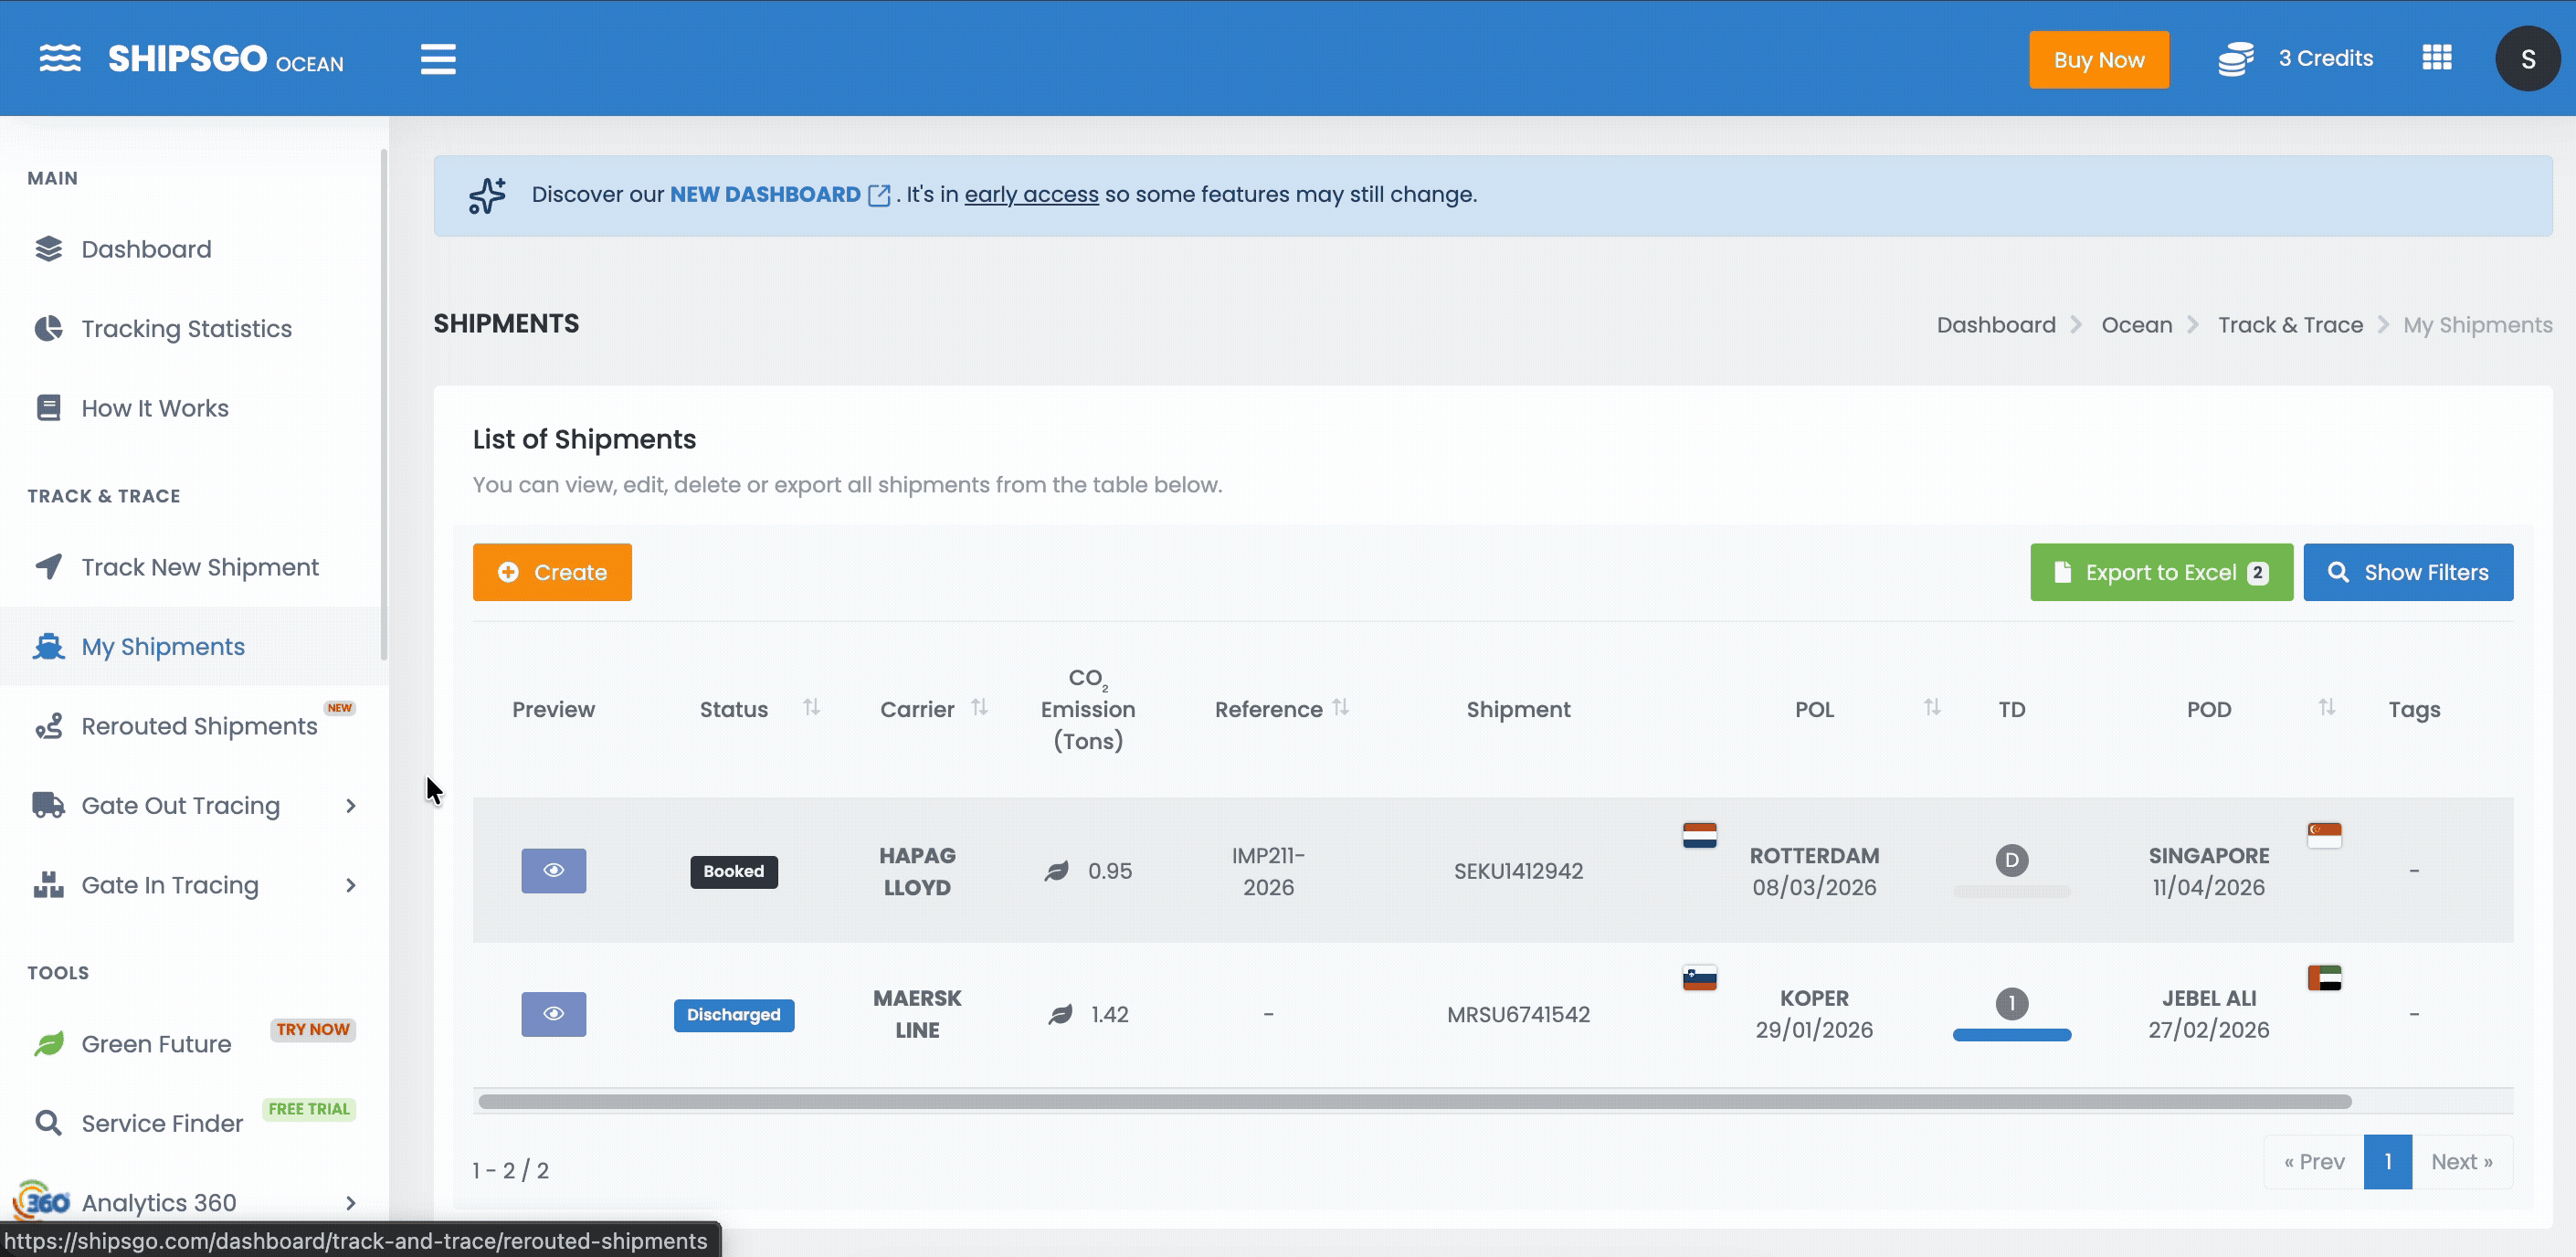The width and height of the screenshot is (2576, 1257).
Task: Toggle Status column sort arrows
Action: click(x=811, y=708)
